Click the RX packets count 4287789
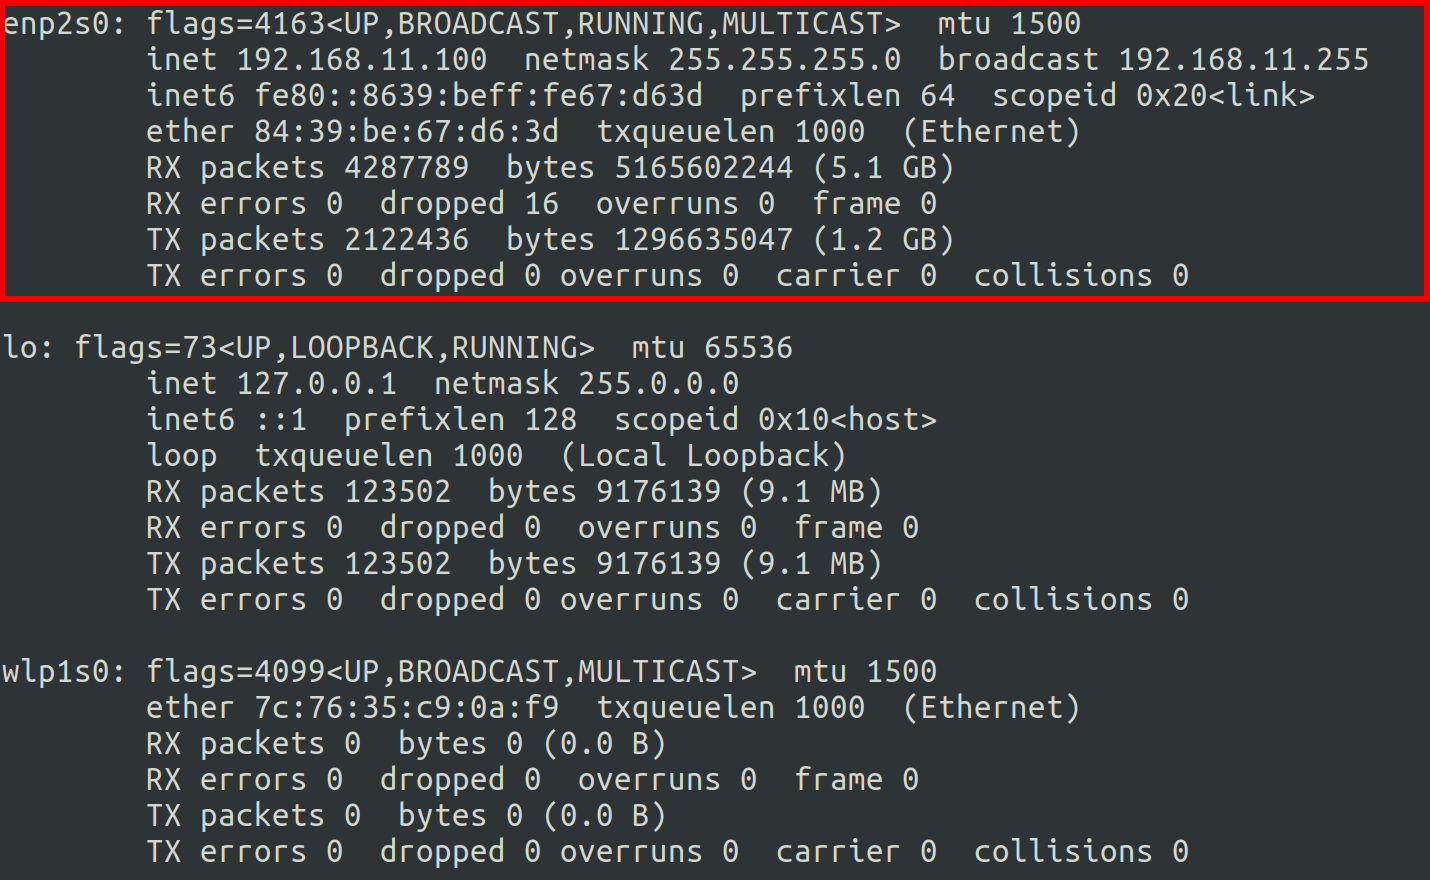The height and width of the screenshot is (880, 1430). [406, 168]
